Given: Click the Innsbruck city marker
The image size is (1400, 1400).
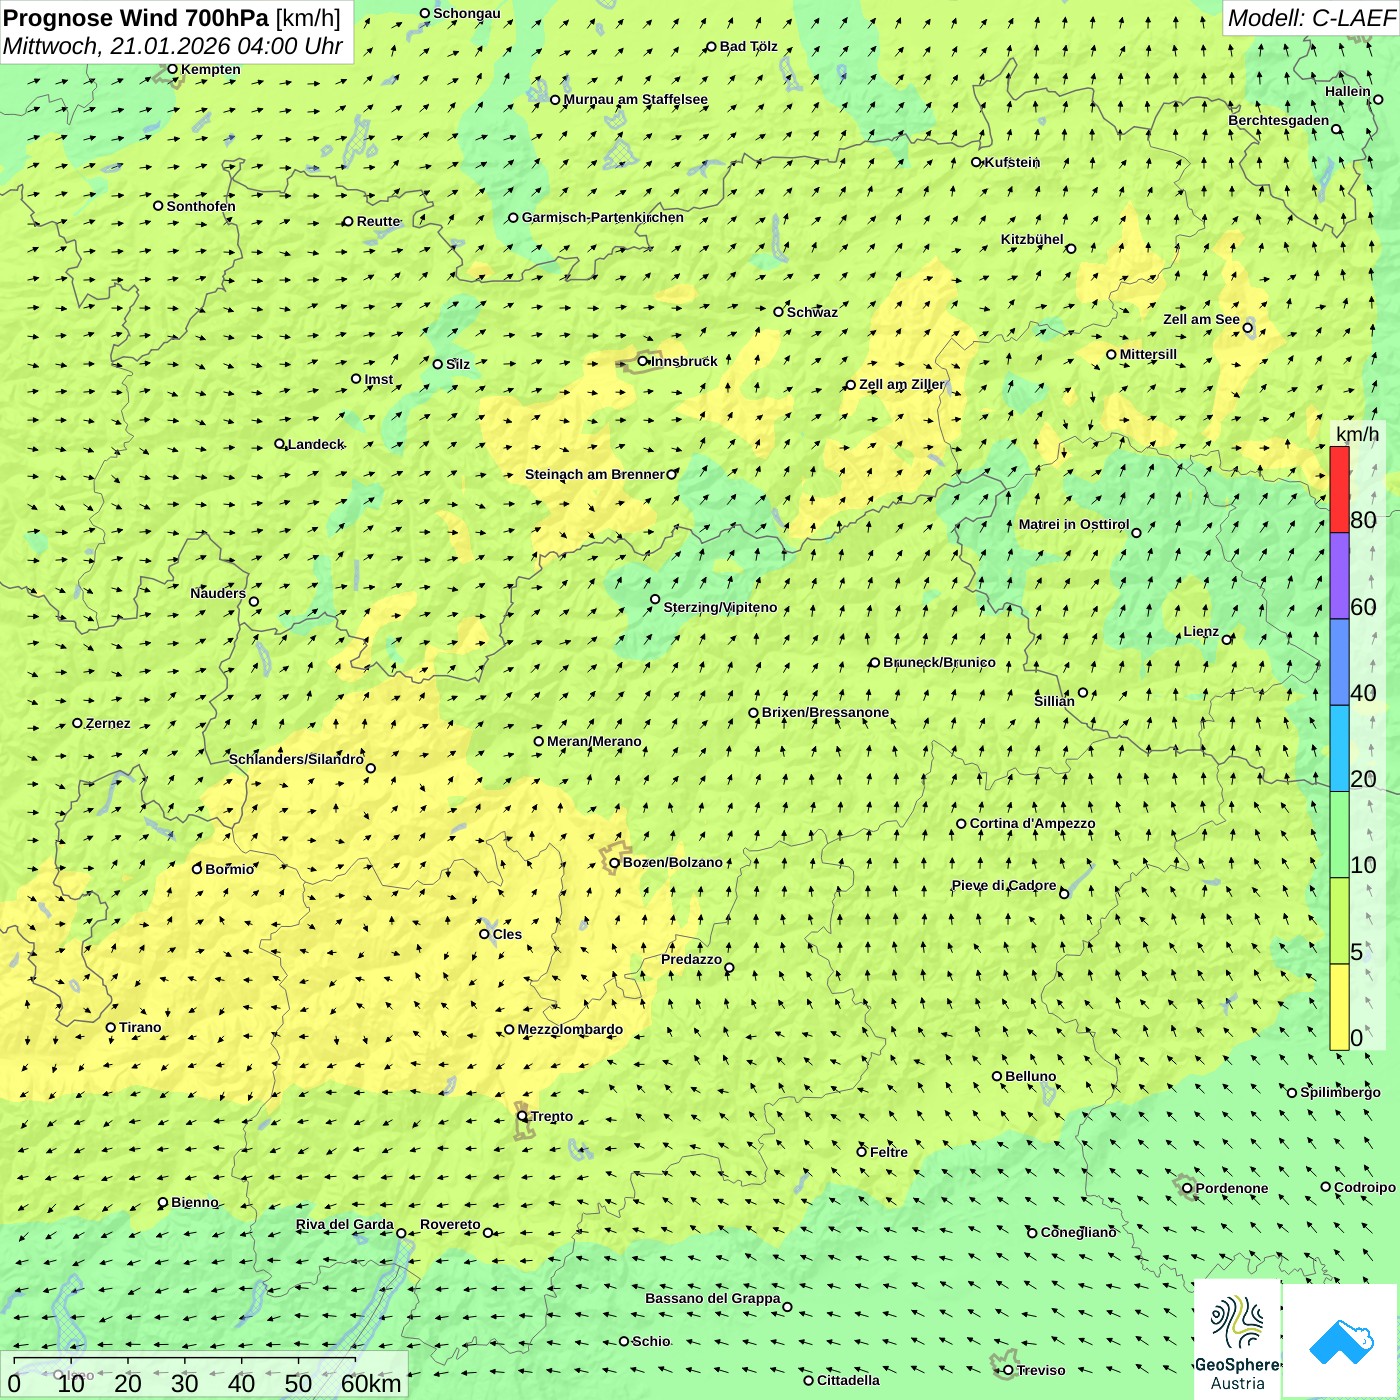Looking at the screenshot, I should click(x=643, y=361).
